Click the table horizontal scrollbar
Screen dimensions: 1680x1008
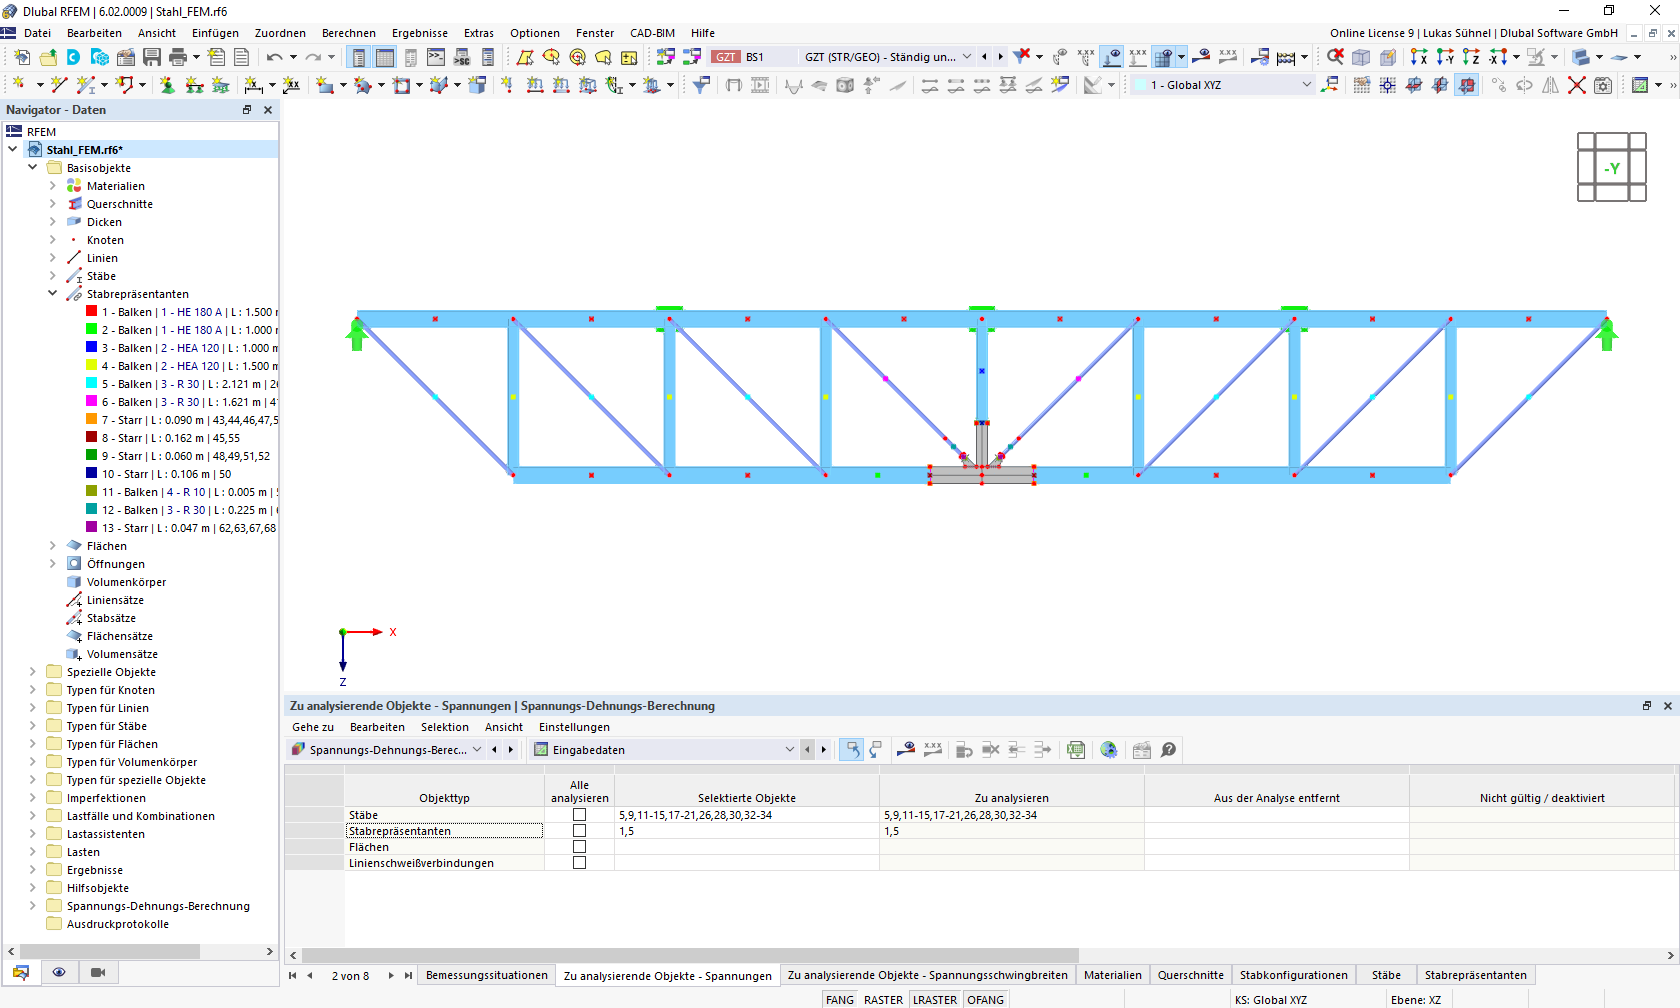(x=690, y=955)
